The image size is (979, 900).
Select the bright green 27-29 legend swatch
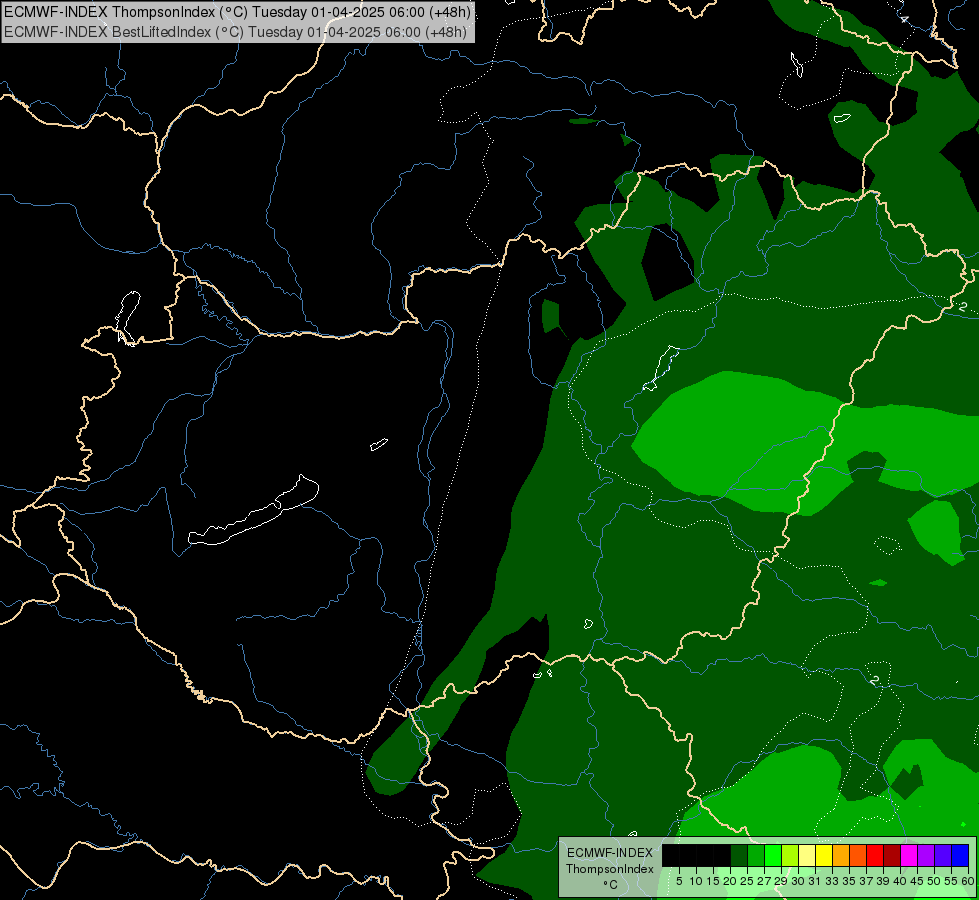click(773, 855)
